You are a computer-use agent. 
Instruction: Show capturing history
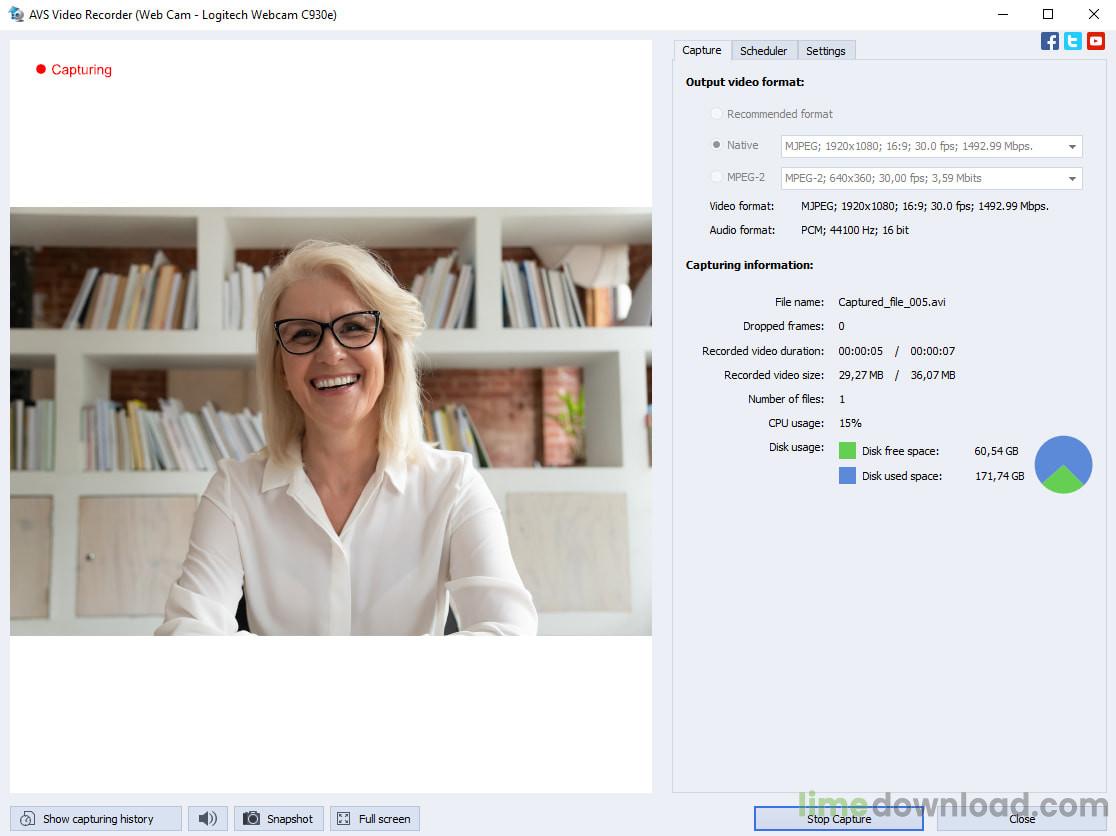pos(96,818)
